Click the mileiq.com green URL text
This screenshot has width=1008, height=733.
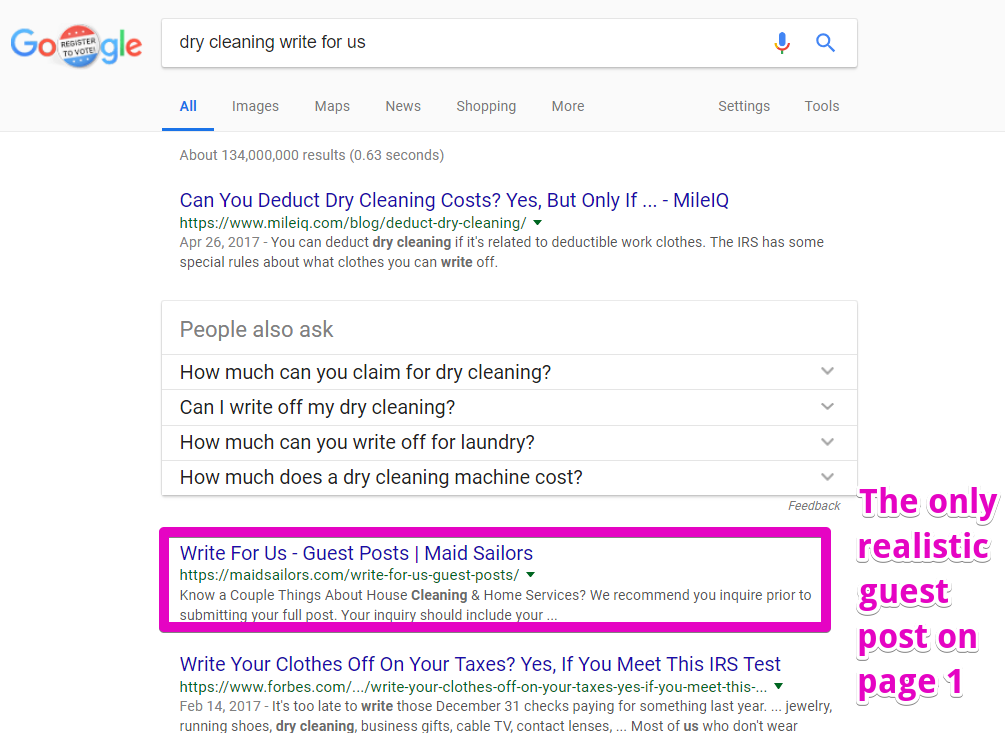click(x=353, y=223)
